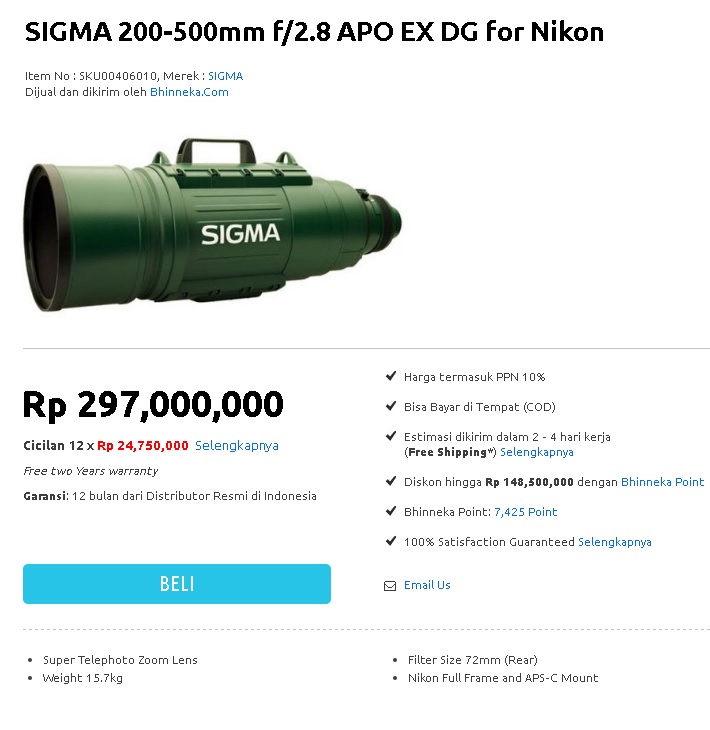Open the SIGMA brand link
This screenshot has width=710, height=730.
coord(225,76)
